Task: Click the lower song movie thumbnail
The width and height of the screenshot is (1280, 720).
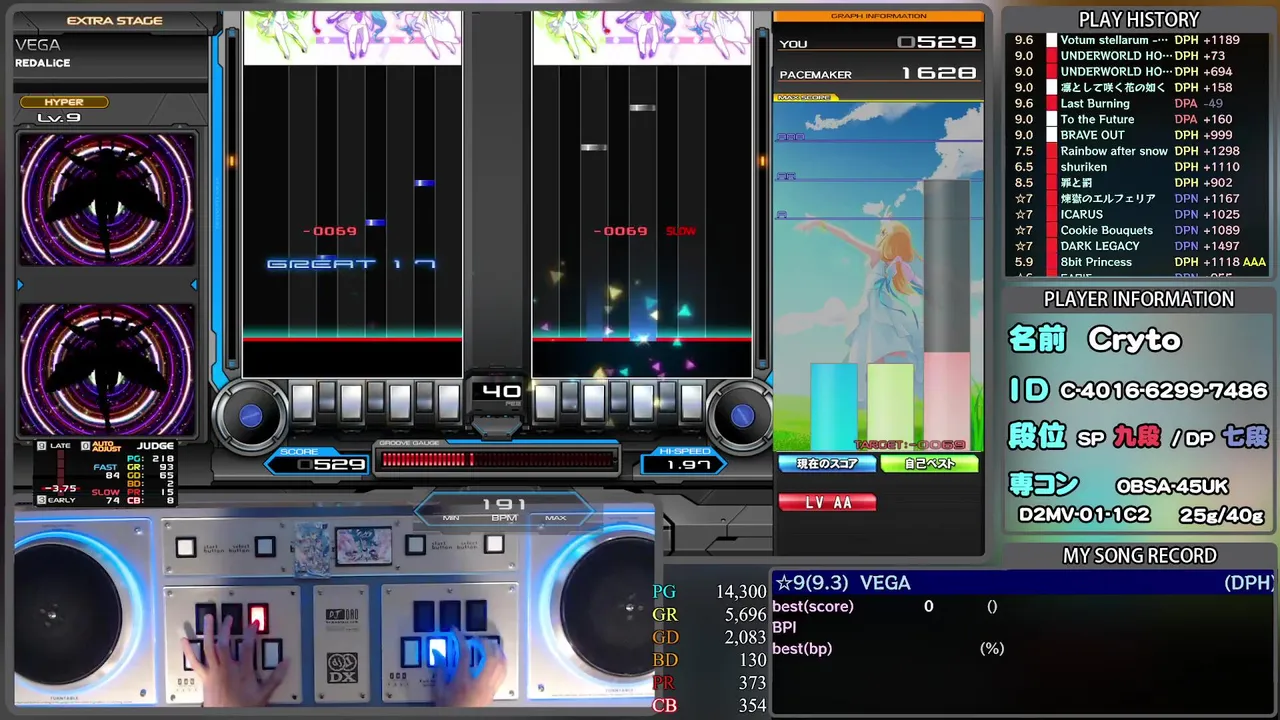Action: click(107, 370)
